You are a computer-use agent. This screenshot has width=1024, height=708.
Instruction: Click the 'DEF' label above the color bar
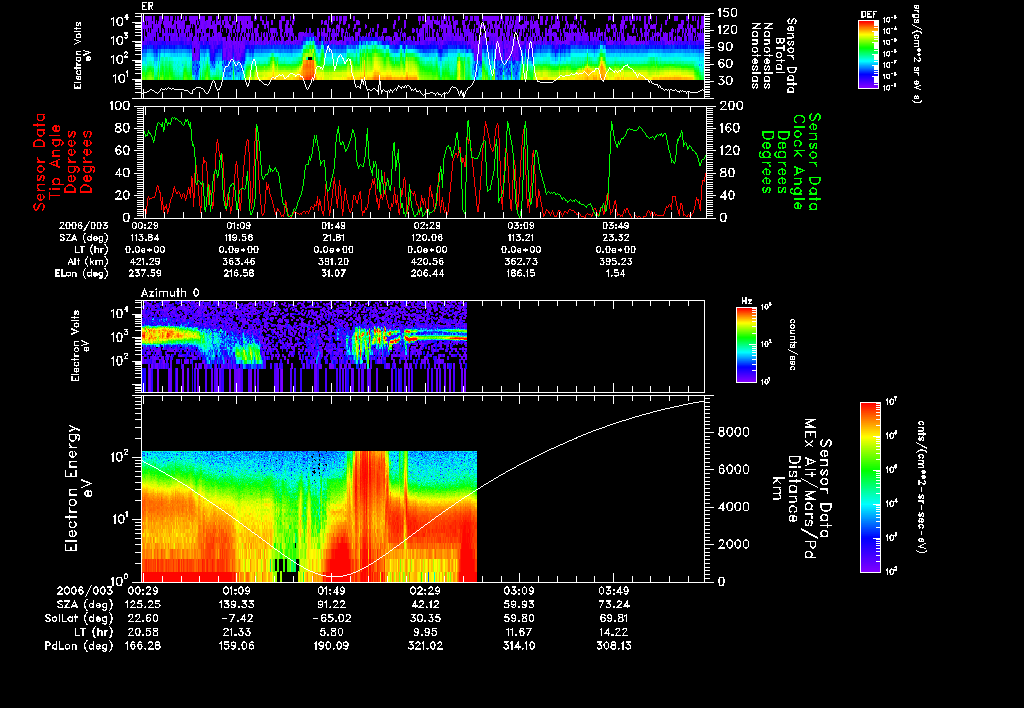868,14
